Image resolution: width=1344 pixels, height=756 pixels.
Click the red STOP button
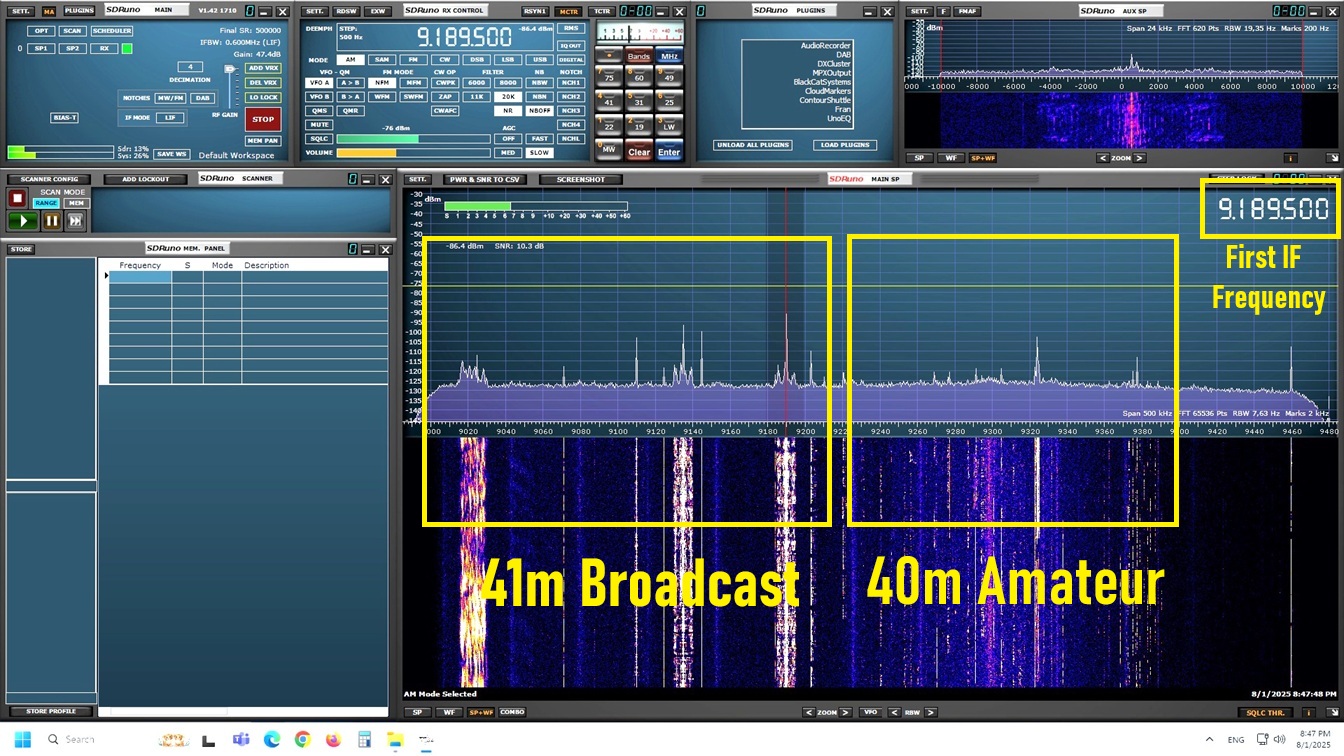(262, 119)
